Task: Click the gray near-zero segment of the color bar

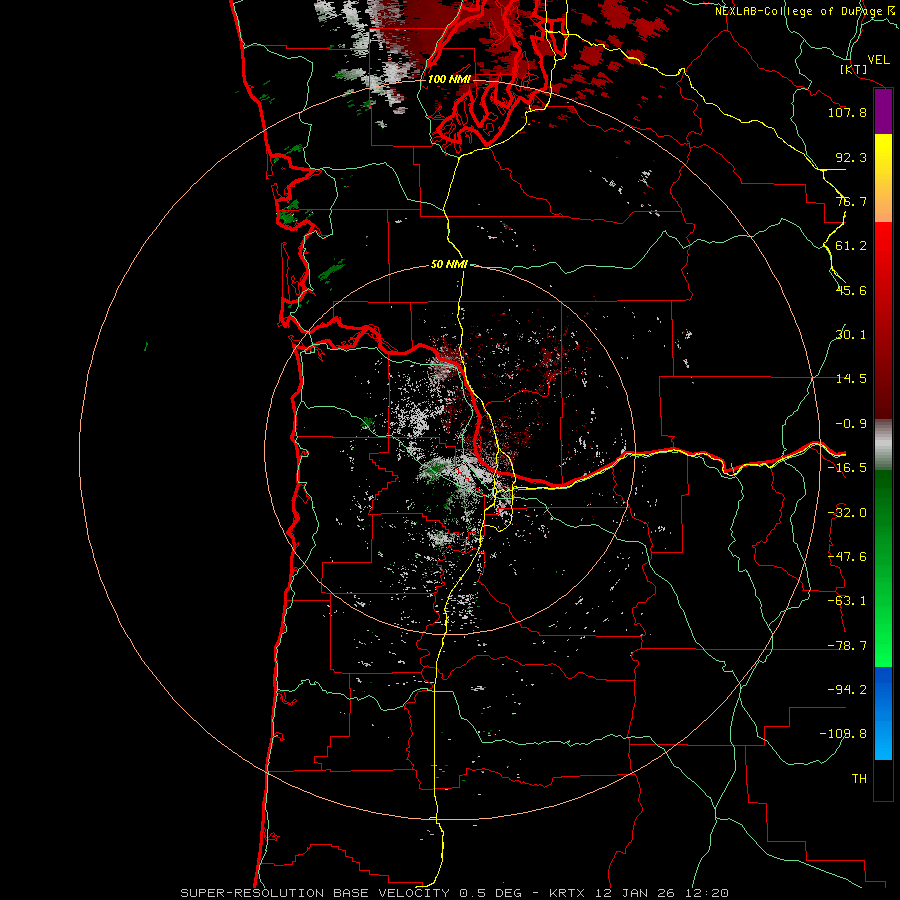Action: click(x=883, y=445)
